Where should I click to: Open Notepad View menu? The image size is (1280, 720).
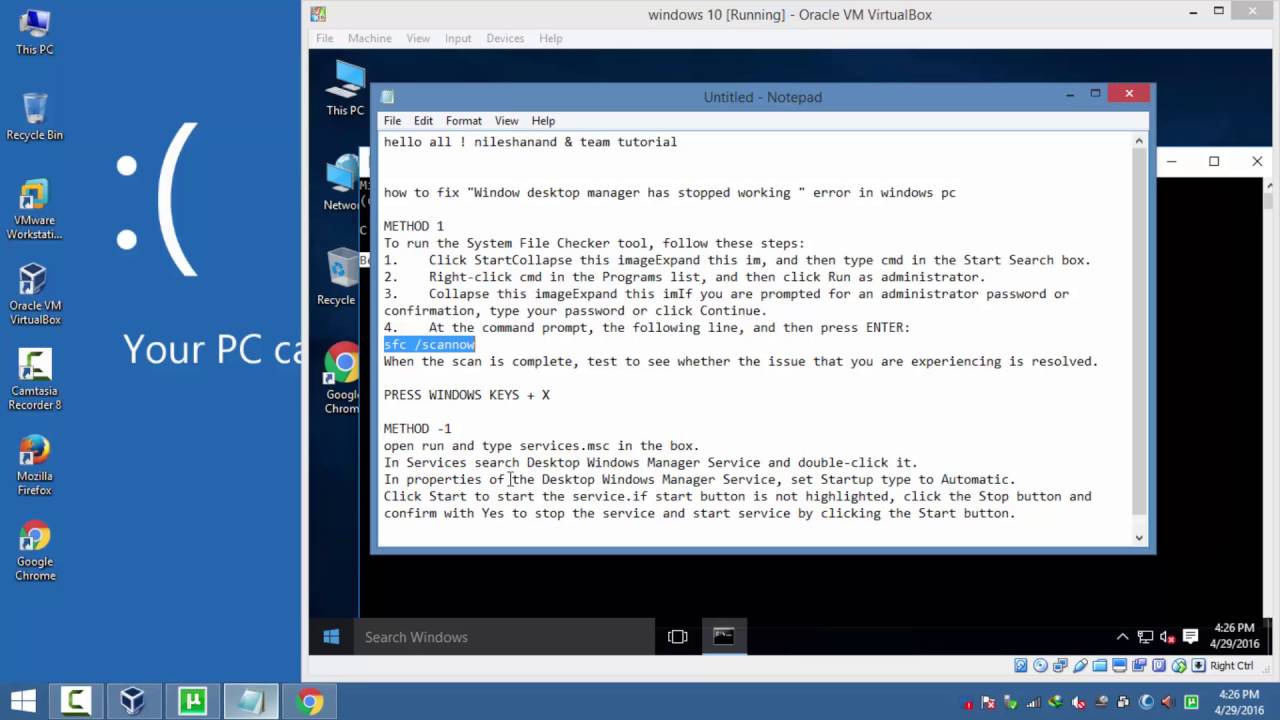click(x=506, y=120)
